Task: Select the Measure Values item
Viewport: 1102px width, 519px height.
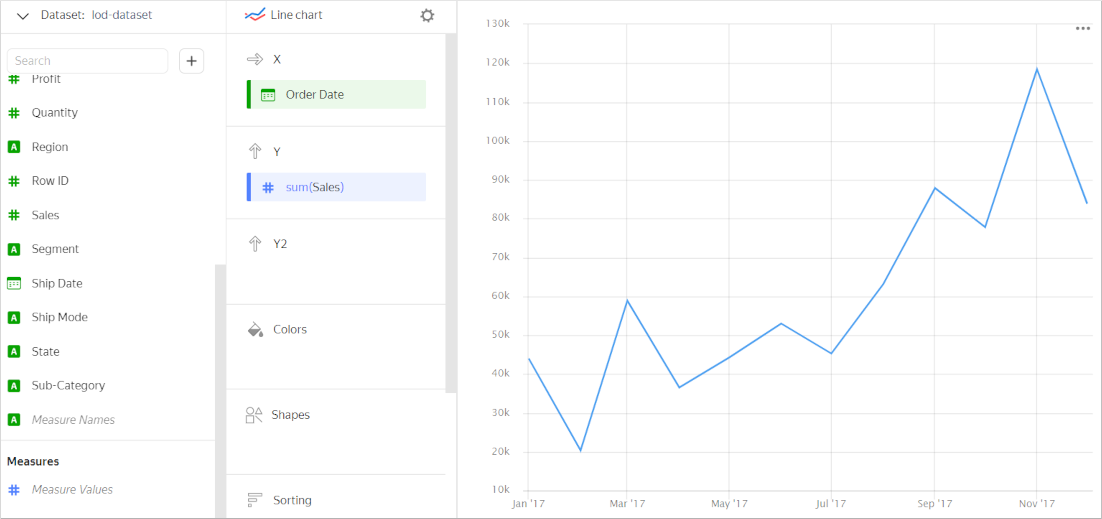Action: click(x=72, y=489)
